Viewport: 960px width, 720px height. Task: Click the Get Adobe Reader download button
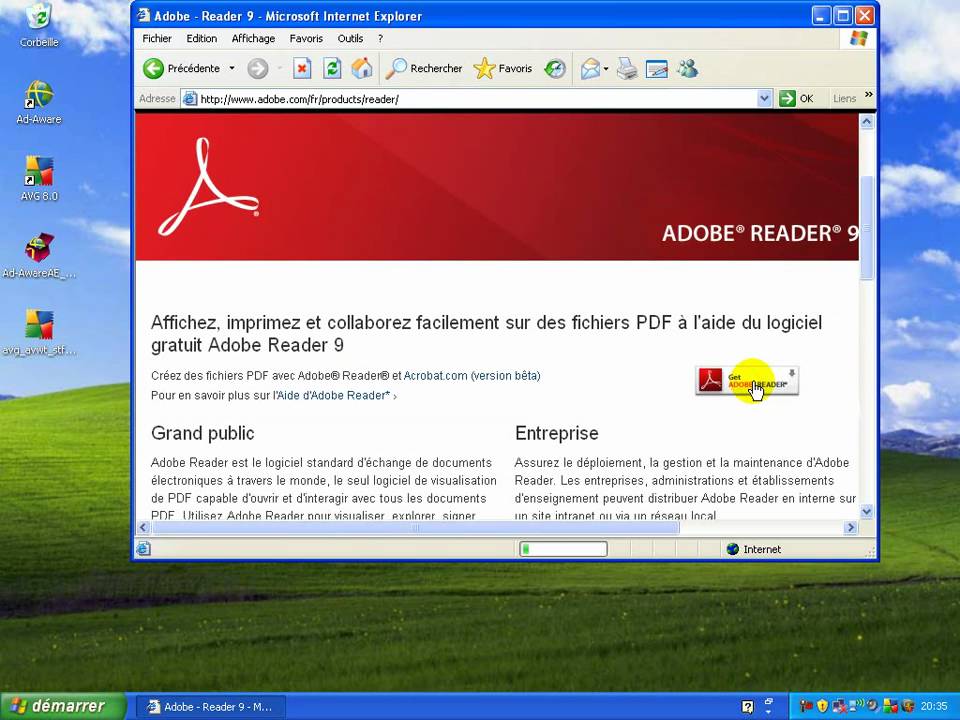tap(747, 381)
